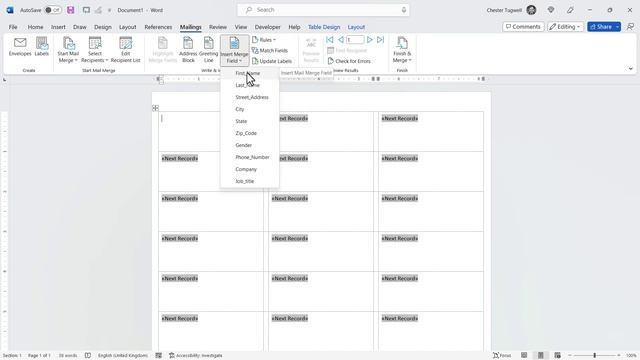This screenshot has height=360, width=640.
Task: Go to next record arrow
Action: (x=369, y=40)
